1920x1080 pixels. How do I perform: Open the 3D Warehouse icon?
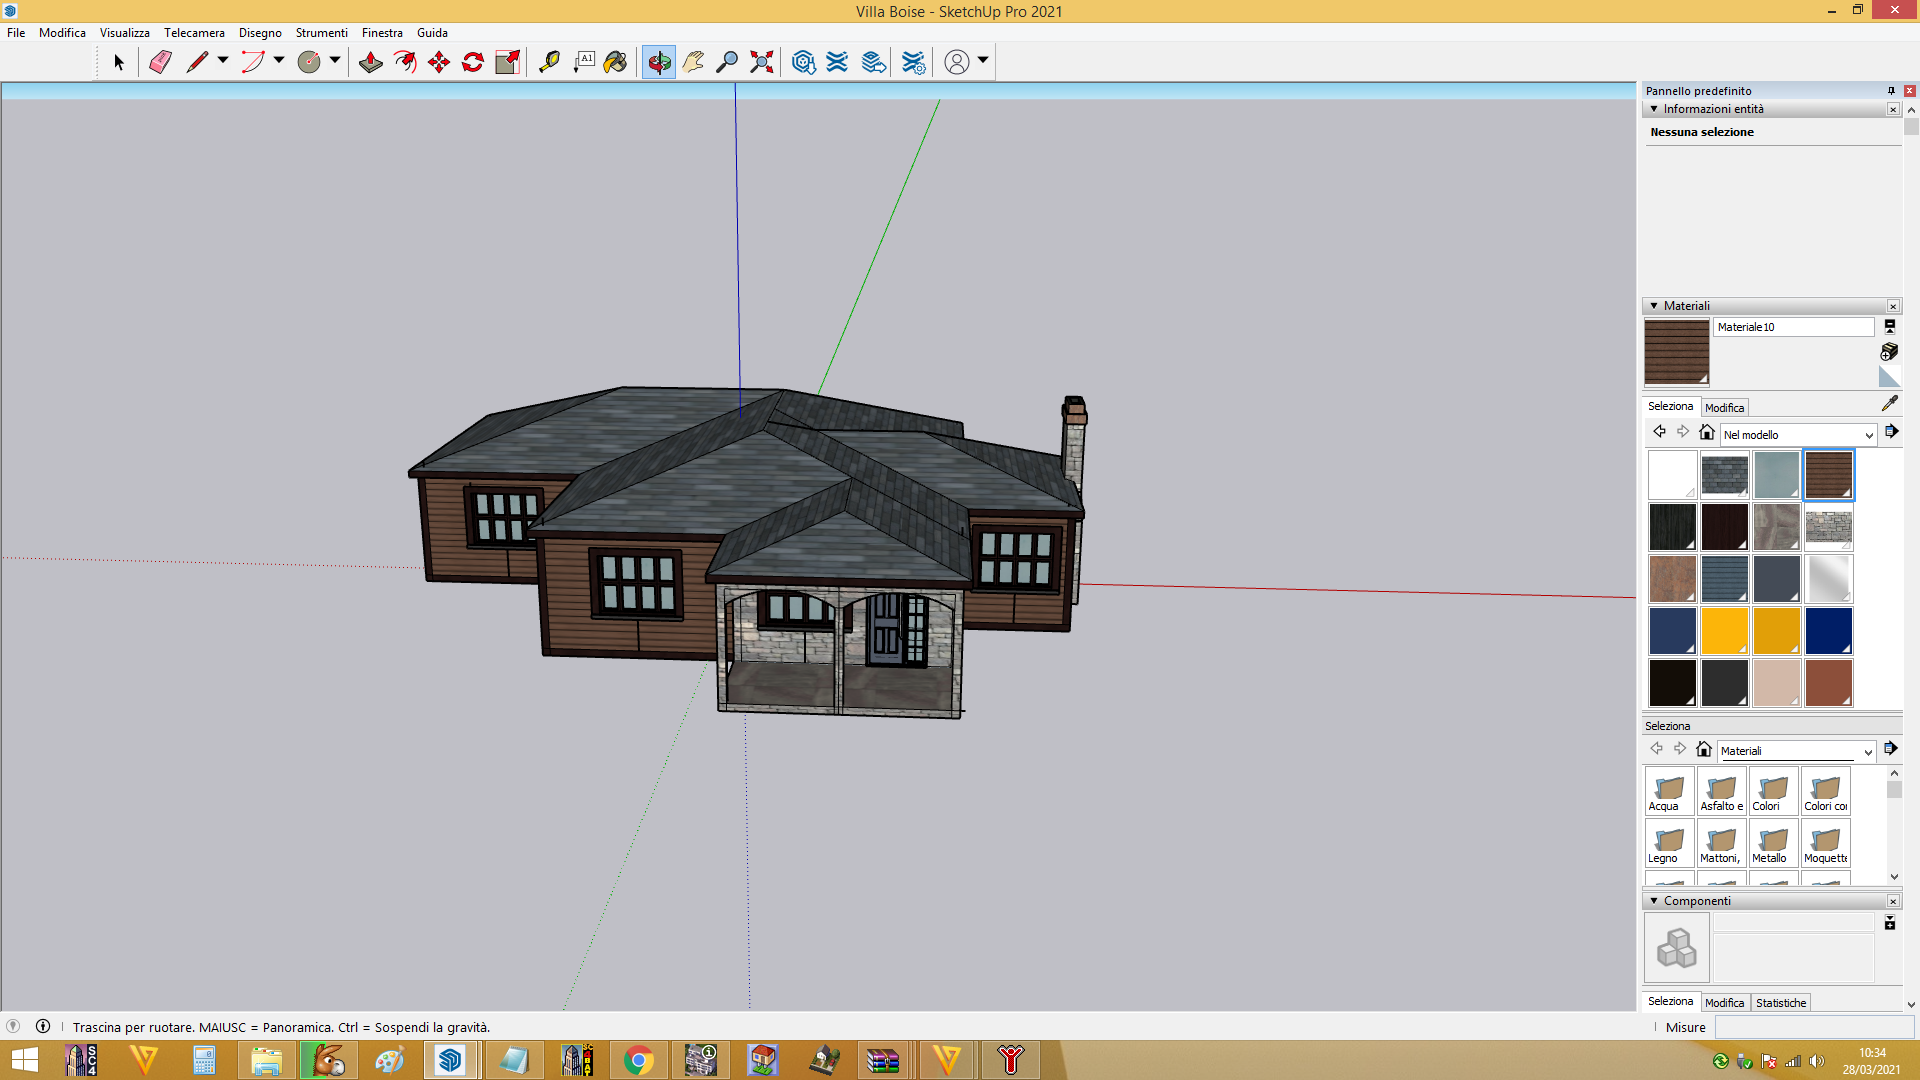pos(803,62)
